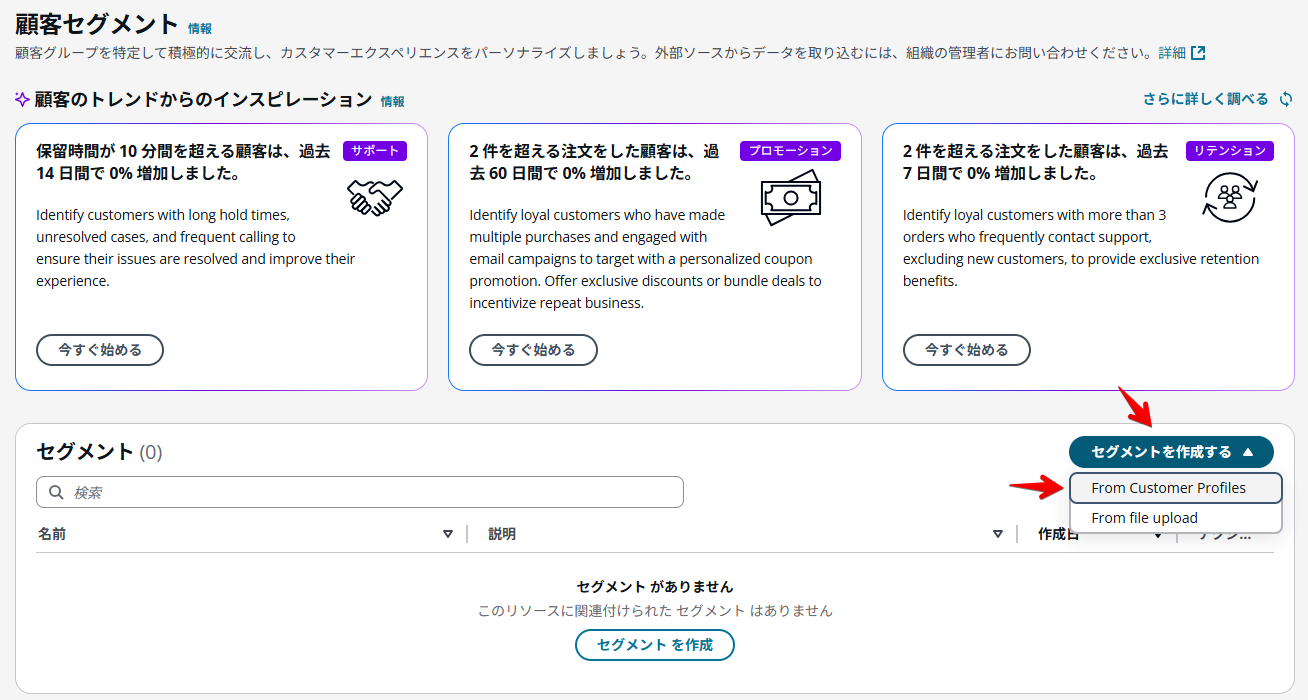The image size is (1308, 700).
Task: Click the sparkle icon before 顧客のトレンド heading
Action: point(23,100)
